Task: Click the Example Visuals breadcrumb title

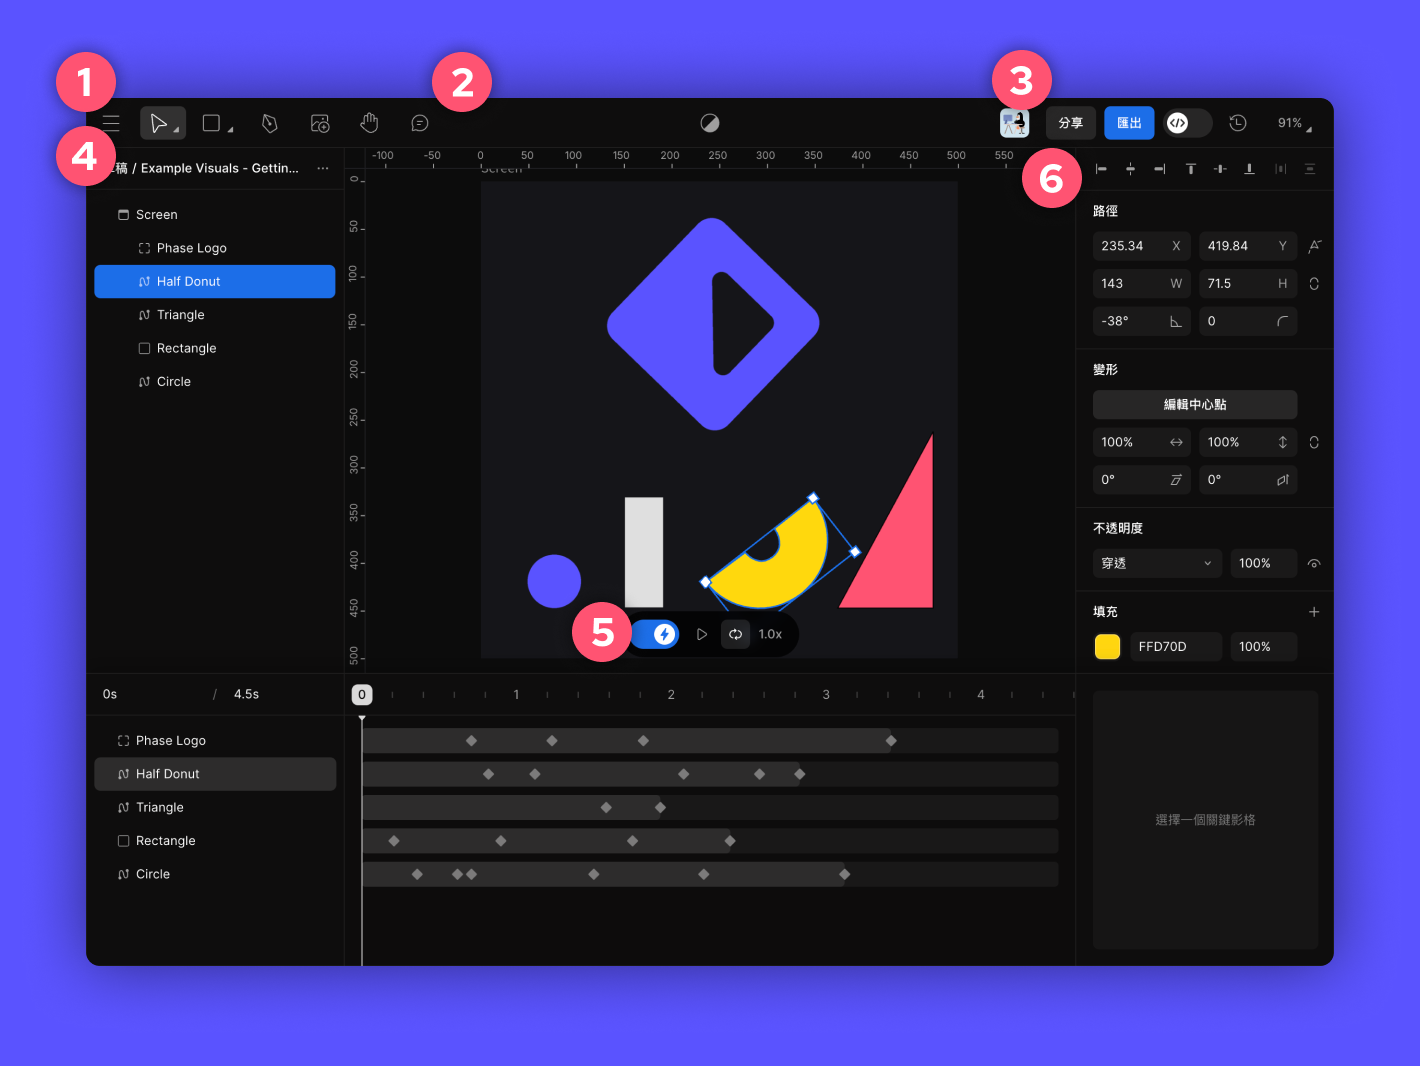Action: click(219, 168)
